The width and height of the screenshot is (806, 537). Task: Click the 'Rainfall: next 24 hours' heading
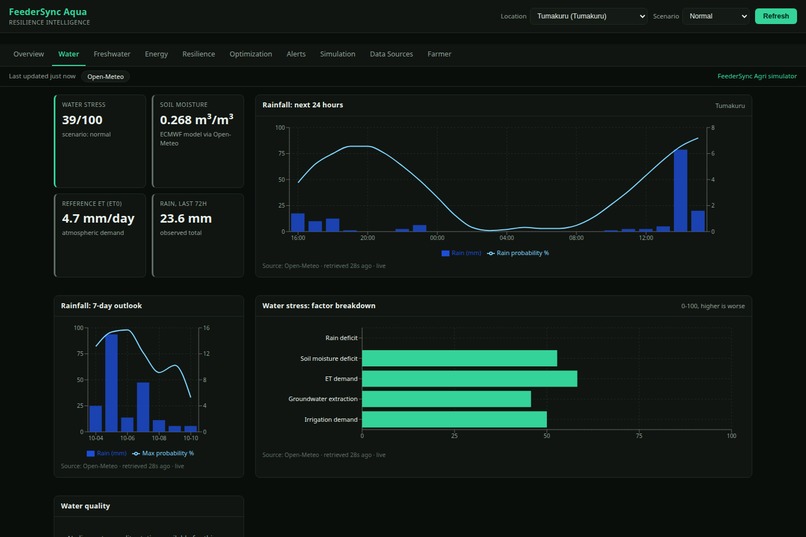tap(303, 105)
